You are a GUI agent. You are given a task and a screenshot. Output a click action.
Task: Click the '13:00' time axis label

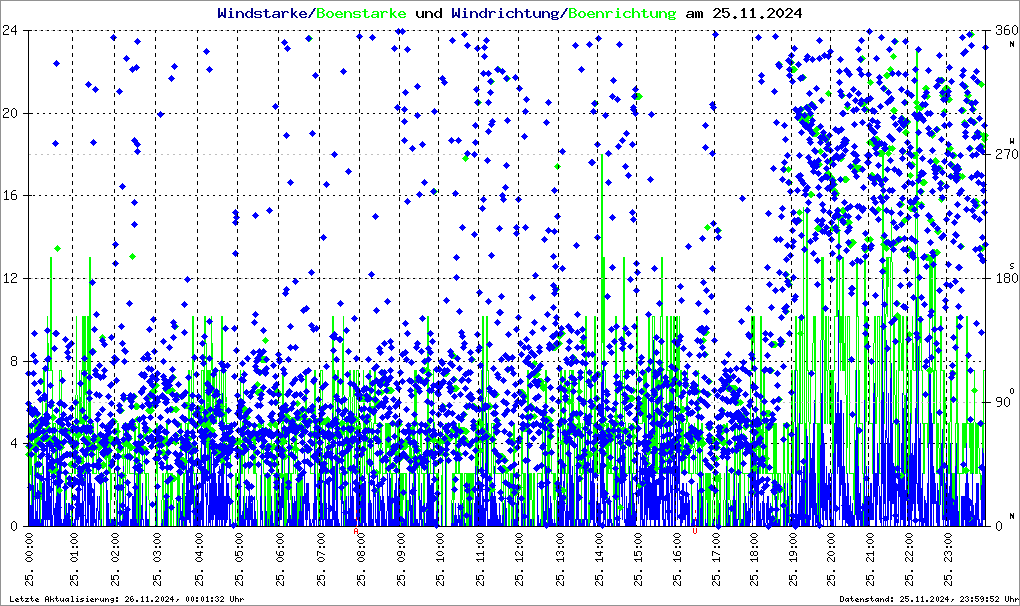tap(560, 547)
